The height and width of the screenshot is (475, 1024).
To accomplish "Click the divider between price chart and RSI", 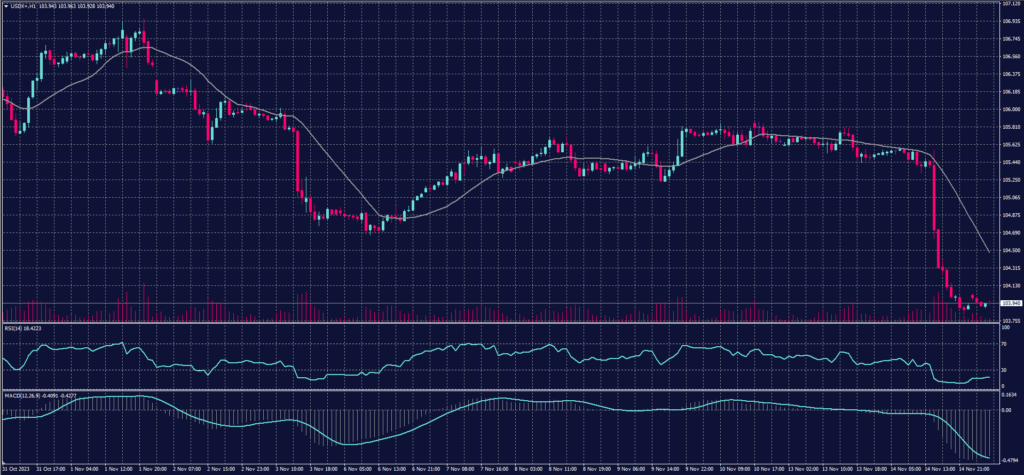I will click(500, 322).
